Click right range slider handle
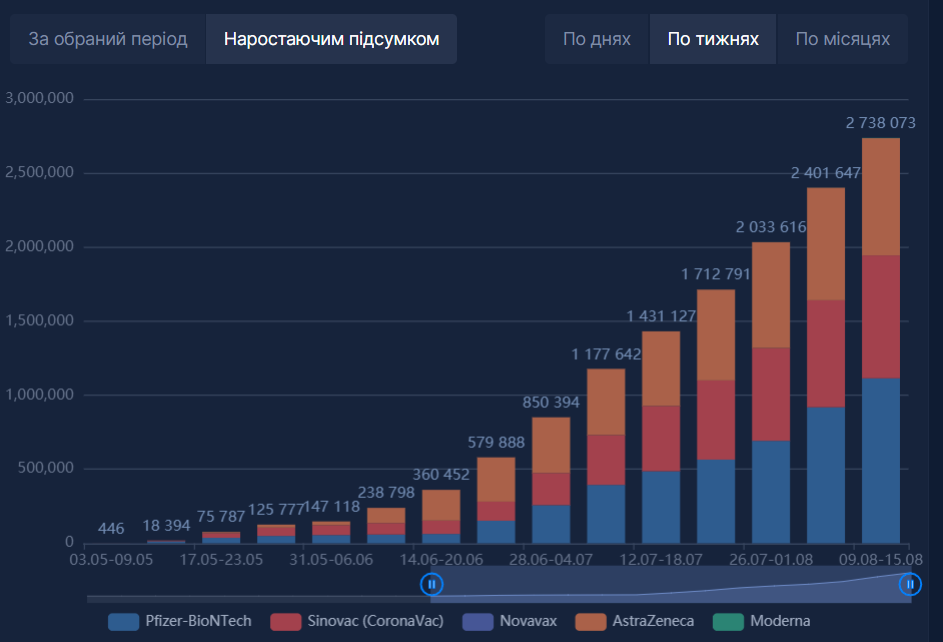Screen dimensions: 943x642 (910, 584)
